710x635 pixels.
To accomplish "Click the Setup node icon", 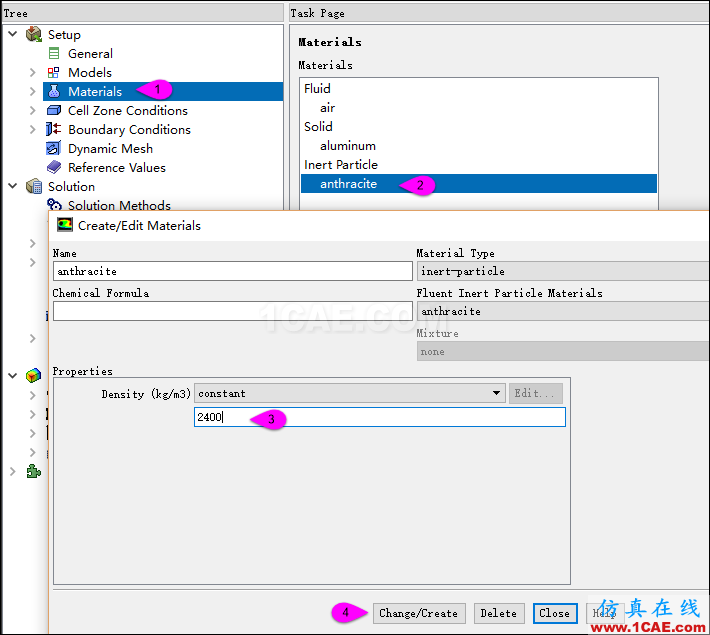I will point(34,34).
